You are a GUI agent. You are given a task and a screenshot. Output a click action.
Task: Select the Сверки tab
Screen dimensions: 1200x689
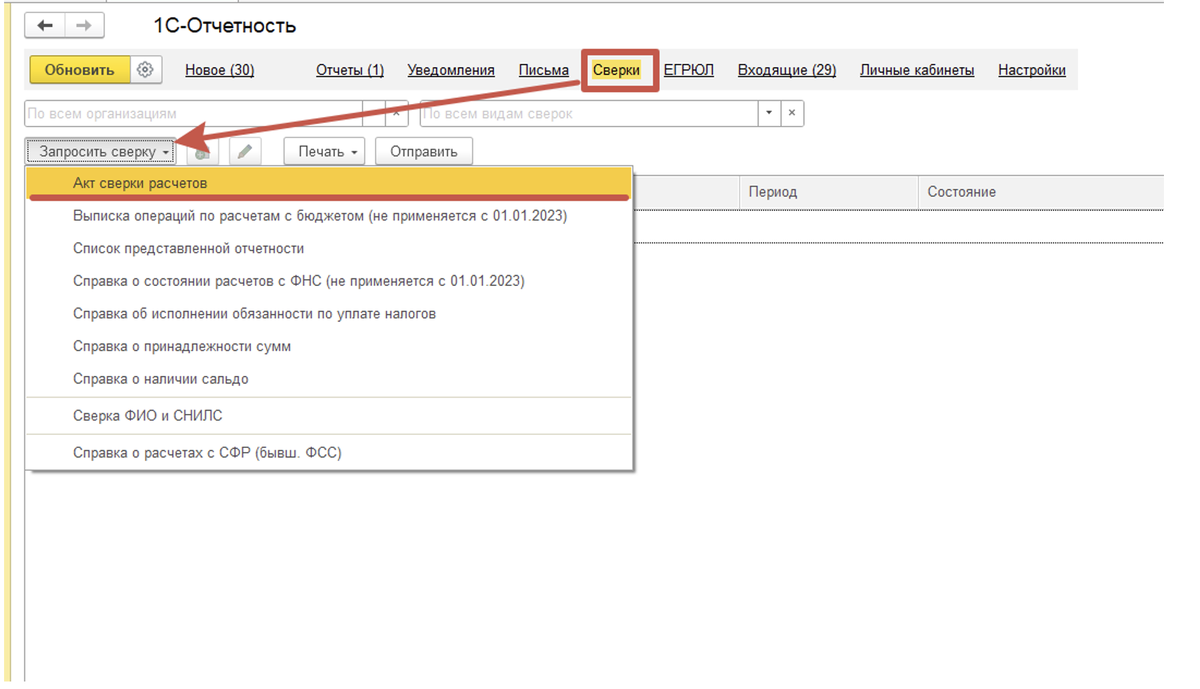[x=616, y=70]
